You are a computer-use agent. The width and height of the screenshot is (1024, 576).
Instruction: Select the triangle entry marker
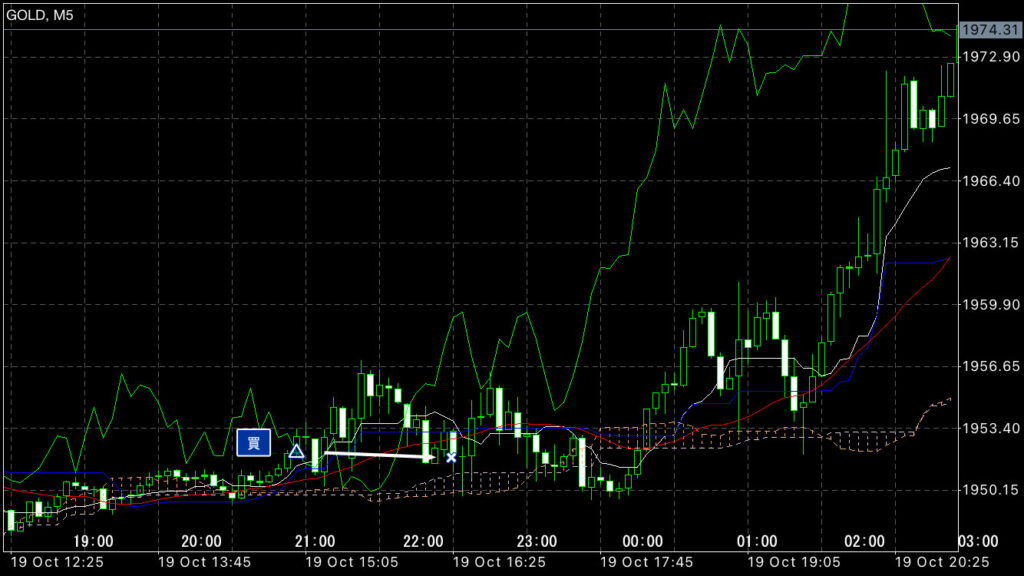(296, 452)
